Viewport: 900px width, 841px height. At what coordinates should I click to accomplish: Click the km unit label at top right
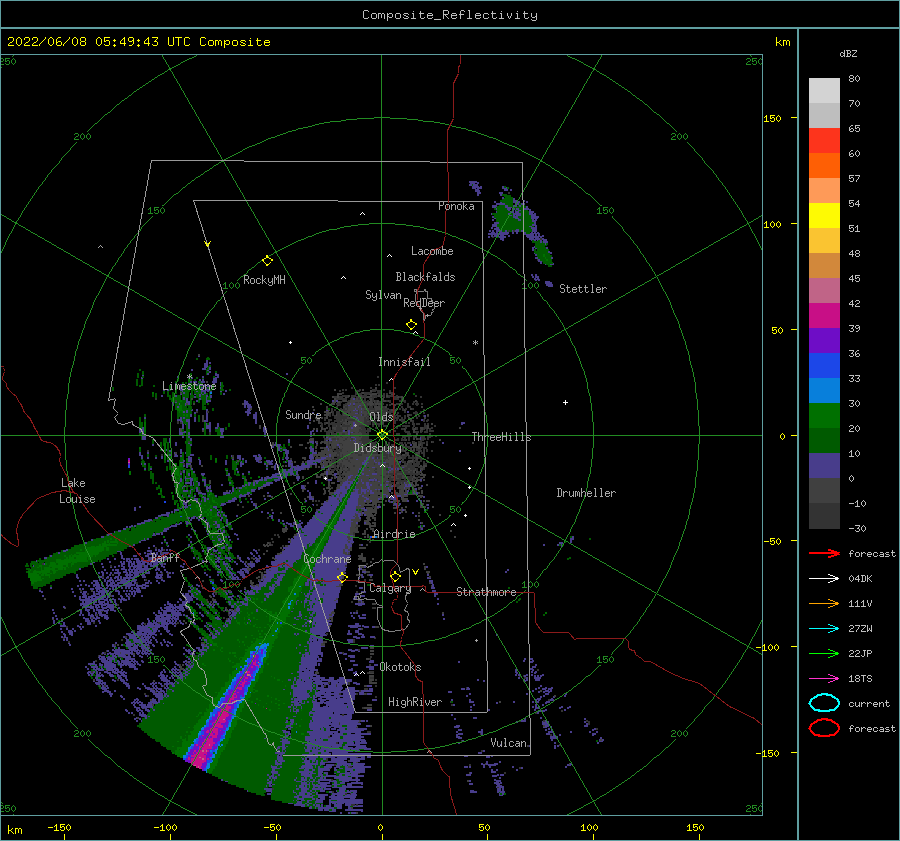782,42
